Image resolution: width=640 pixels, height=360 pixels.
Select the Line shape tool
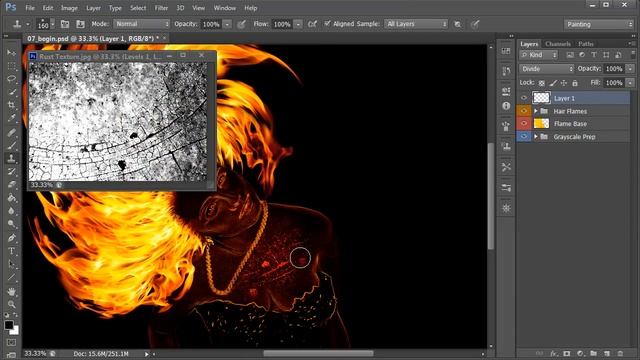click(11, 278)
